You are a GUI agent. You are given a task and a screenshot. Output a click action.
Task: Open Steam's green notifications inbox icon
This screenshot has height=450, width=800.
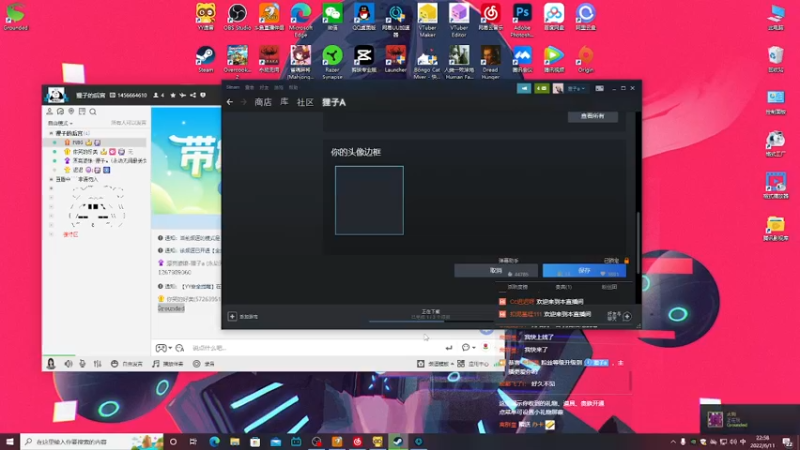pyautogui.click(x=541, y=88)
